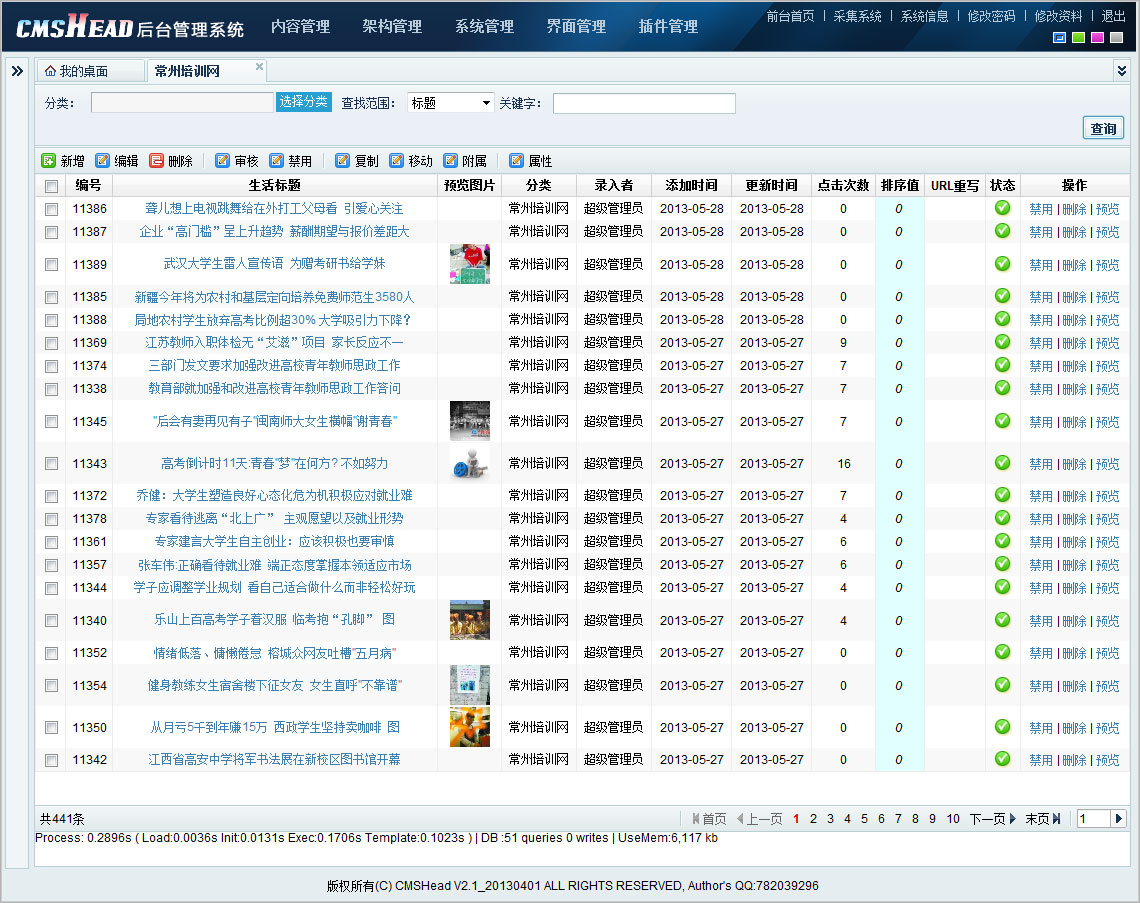Screen dimensions: 1140x903
Task: Open the 查找范围 dropdown showing 标题
Action: [x=451, y=103]
